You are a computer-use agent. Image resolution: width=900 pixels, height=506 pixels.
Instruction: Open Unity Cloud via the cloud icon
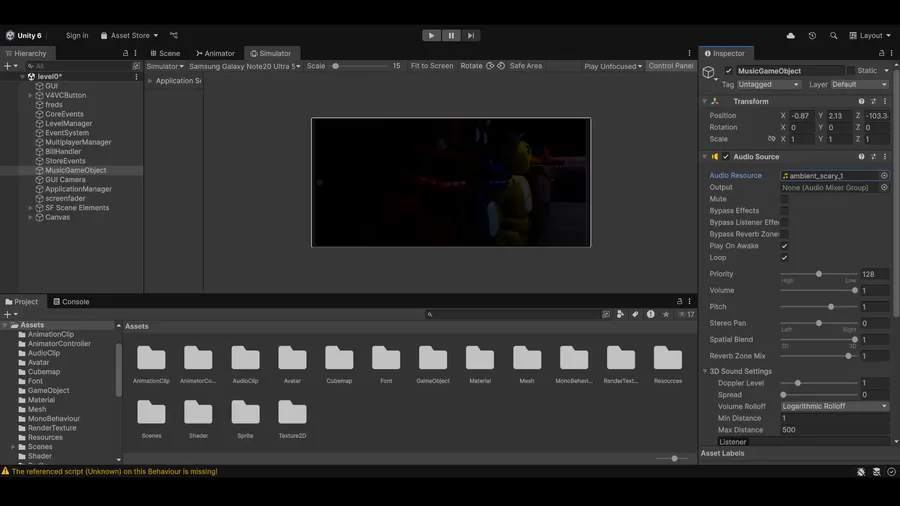(790, 36)
